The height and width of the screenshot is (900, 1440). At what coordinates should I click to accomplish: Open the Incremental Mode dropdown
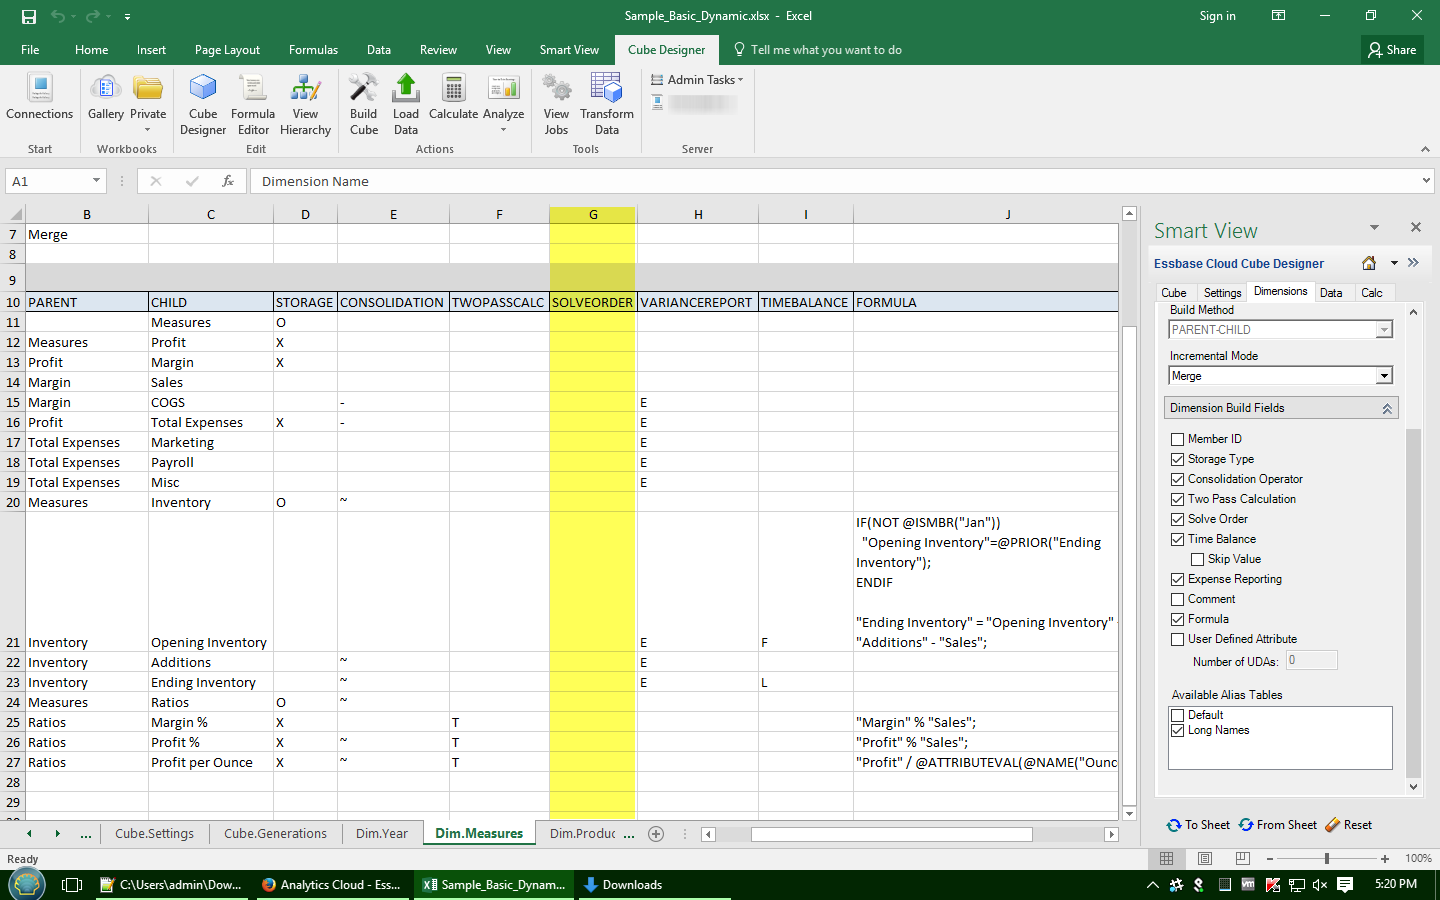(x=1384, y=376)
